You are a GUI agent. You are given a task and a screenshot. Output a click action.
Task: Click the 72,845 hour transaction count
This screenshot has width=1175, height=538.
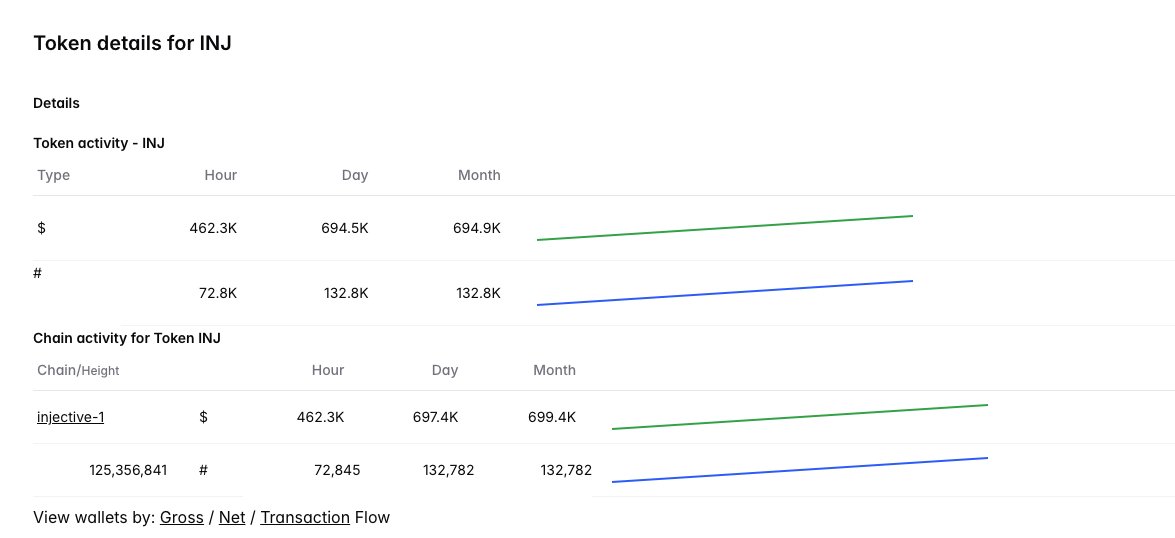337,471
